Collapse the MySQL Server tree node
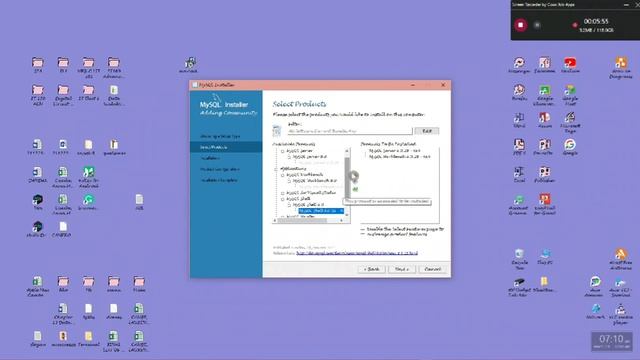Image resolution: width=640 pixels, height=360 pixels. point(282,151)
